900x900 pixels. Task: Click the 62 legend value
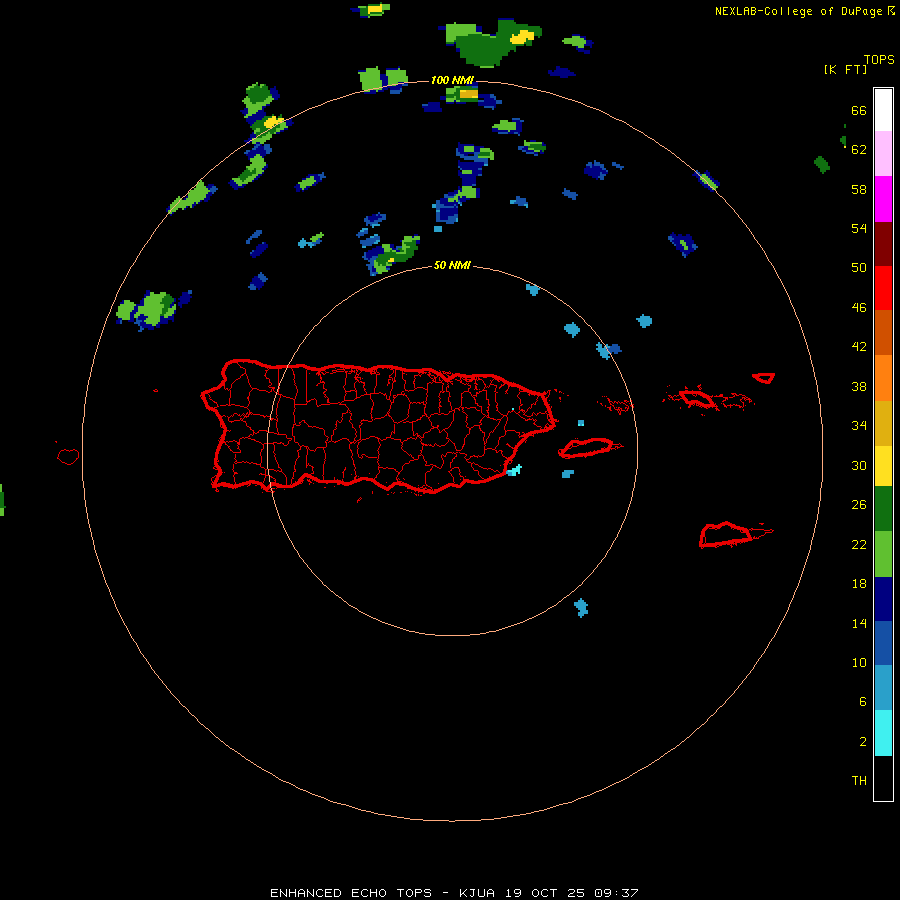tap(859, 150)
